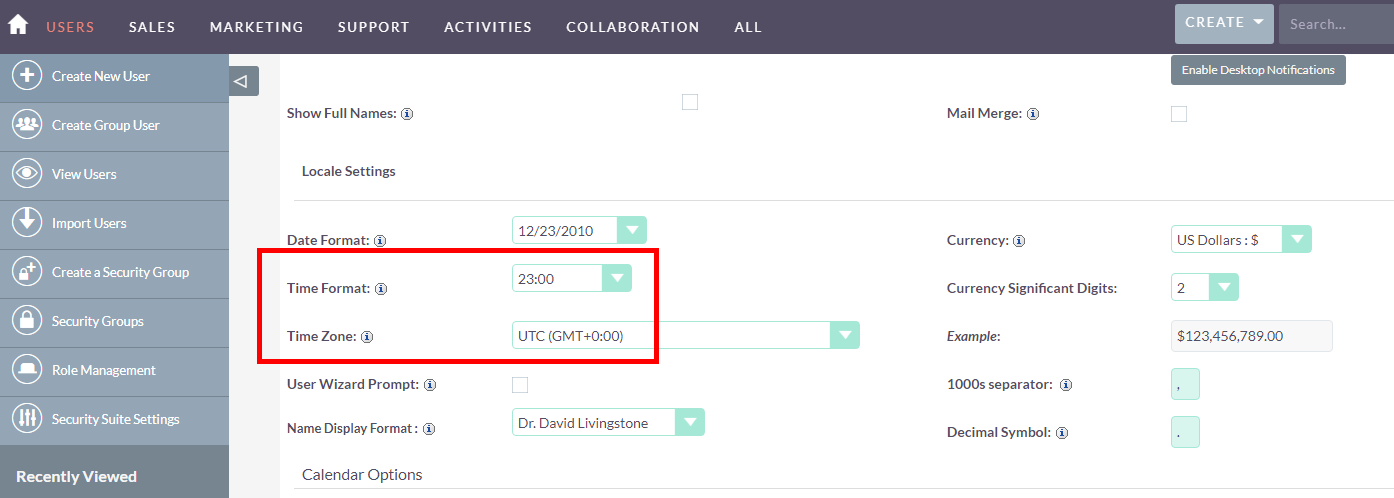This screenshot has width=1394, height=498.
Task: Open the Name Display Format dropdown
Action: 608,423
